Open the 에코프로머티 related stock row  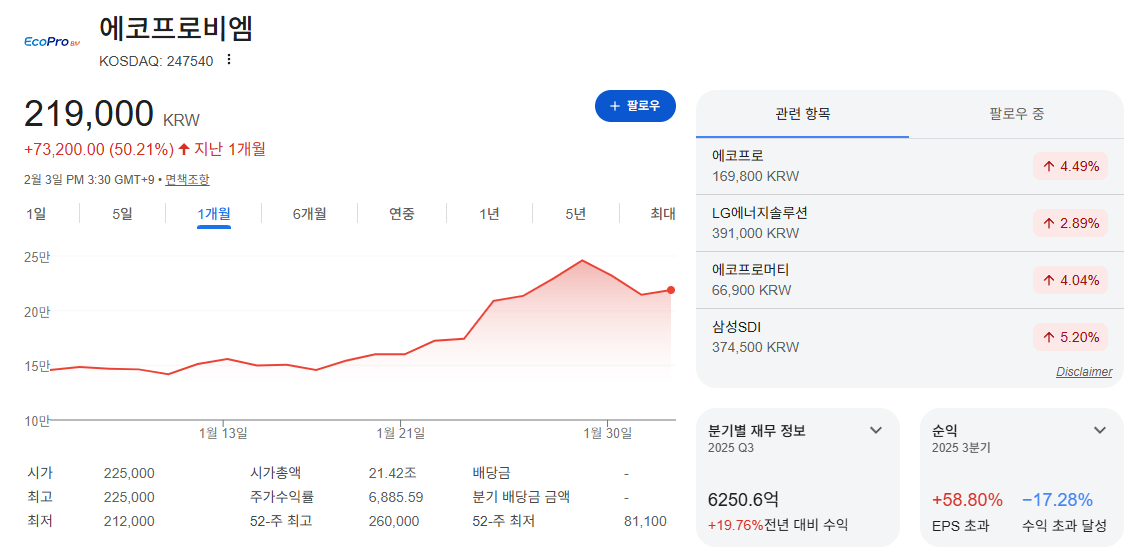(x=909, y=280)
